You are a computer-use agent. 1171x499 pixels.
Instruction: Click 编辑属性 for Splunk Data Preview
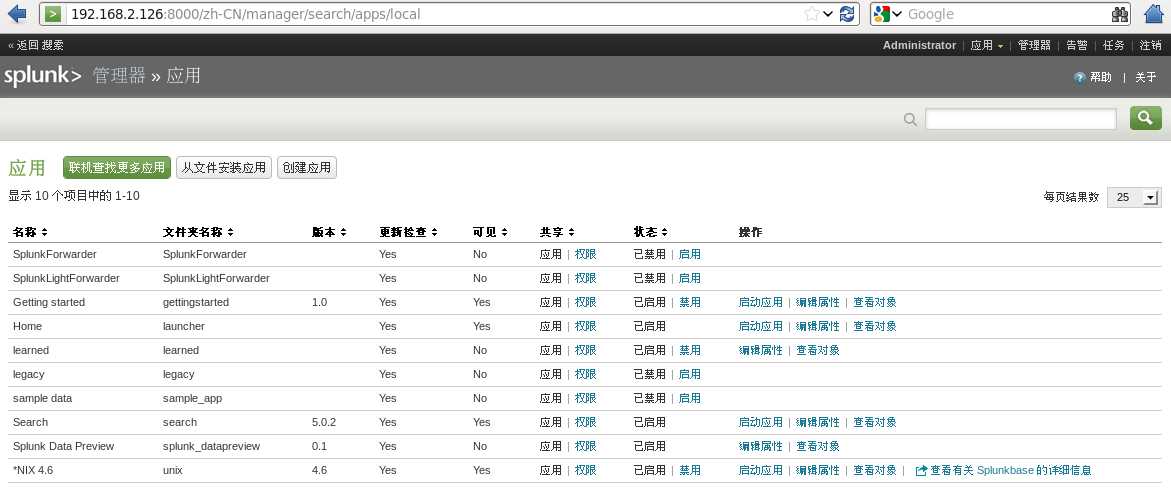tap(760, 447)
